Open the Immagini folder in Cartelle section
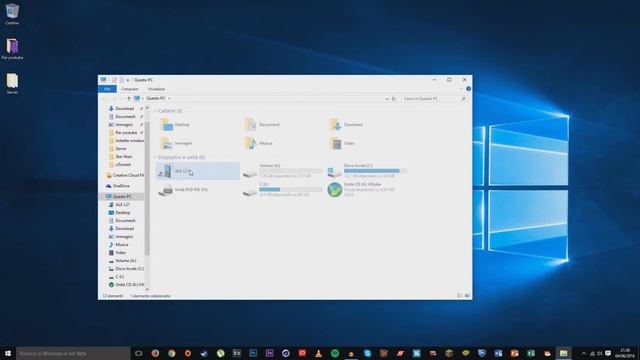The image size is (640, 360). (x=176, y=143)
